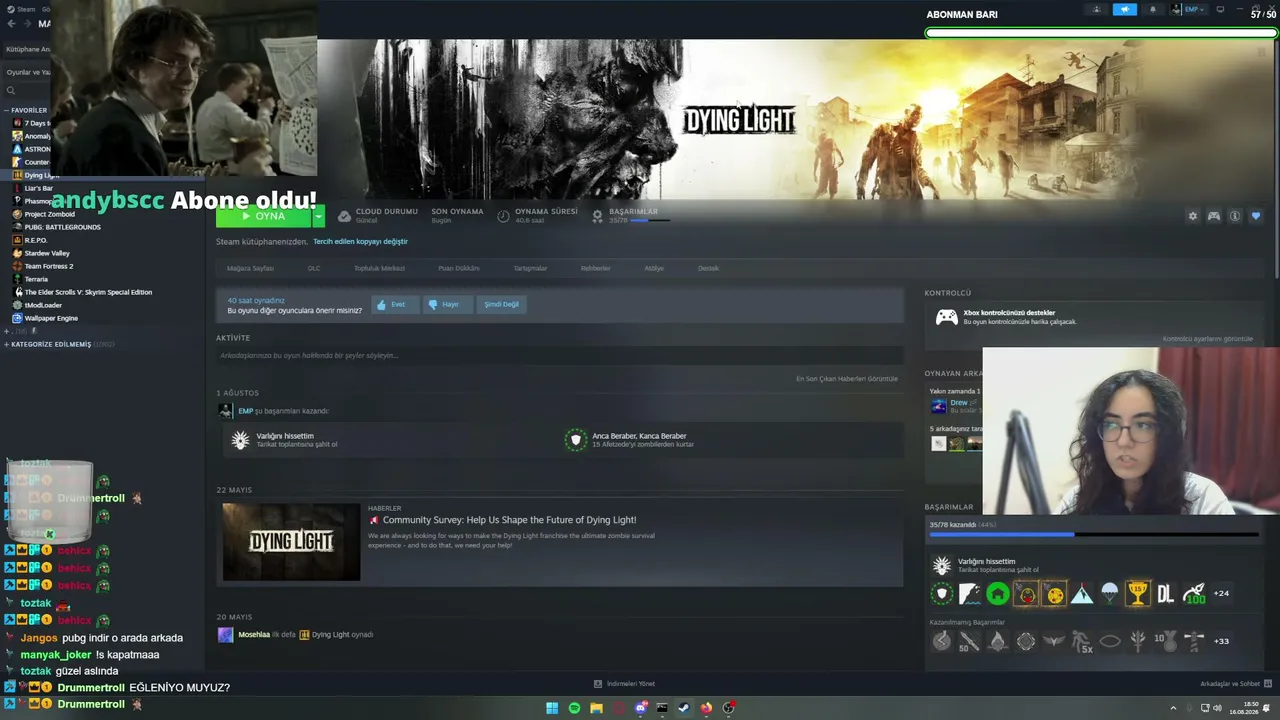The width and height of the screenshot is (1280, 720).
Task: Open 'Kontrolcü ayarlarını görüntüle' link
Action: (x=1207, y=339)
